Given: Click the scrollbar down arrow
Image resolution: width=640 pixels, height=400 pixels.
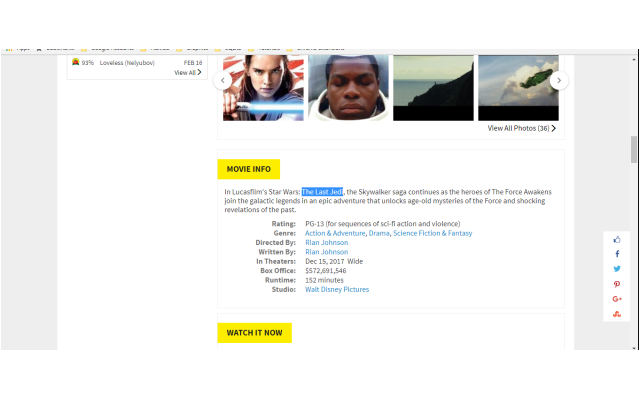Looking at the screenshot, I should click(633, 348).
